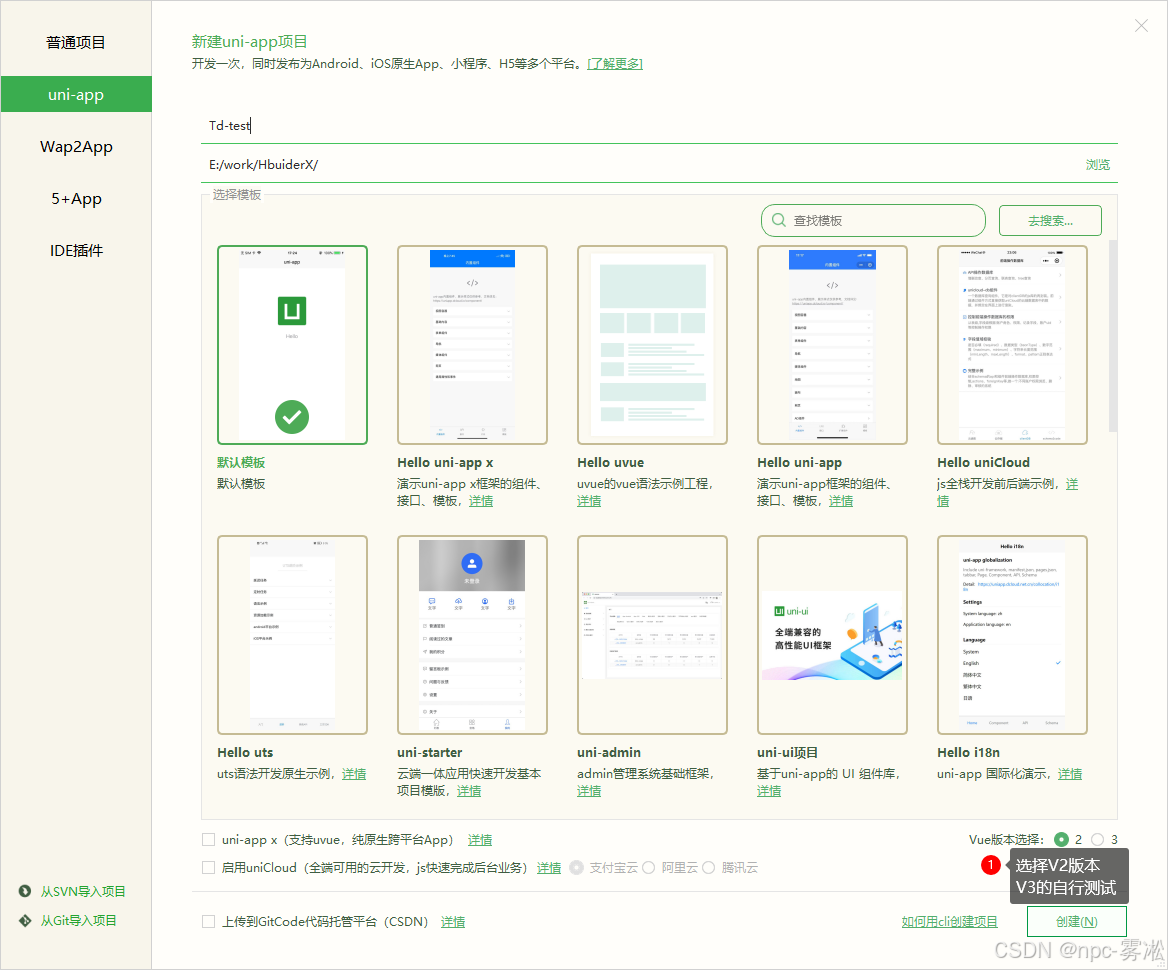Open 详情 link under uni-ui项目
1168x970 pixels.
(x=769, y=790)
